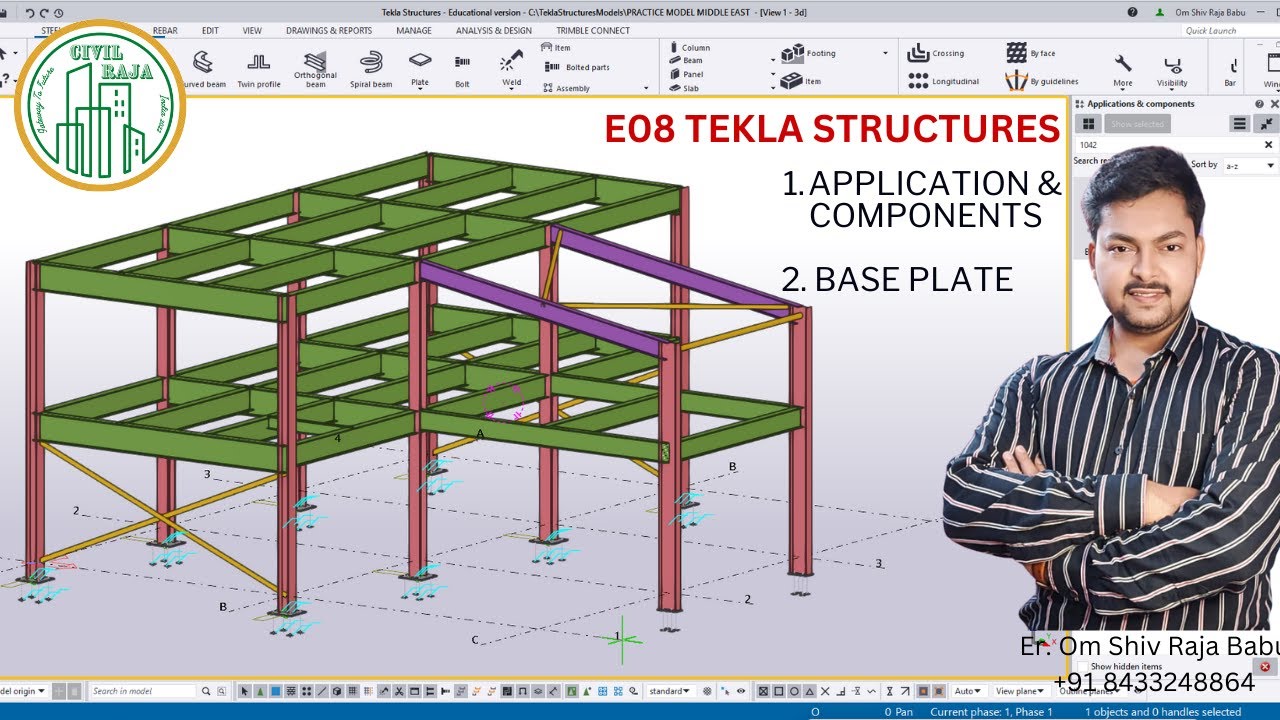
Task: Select the concrete Column tool
Action: 690,47
